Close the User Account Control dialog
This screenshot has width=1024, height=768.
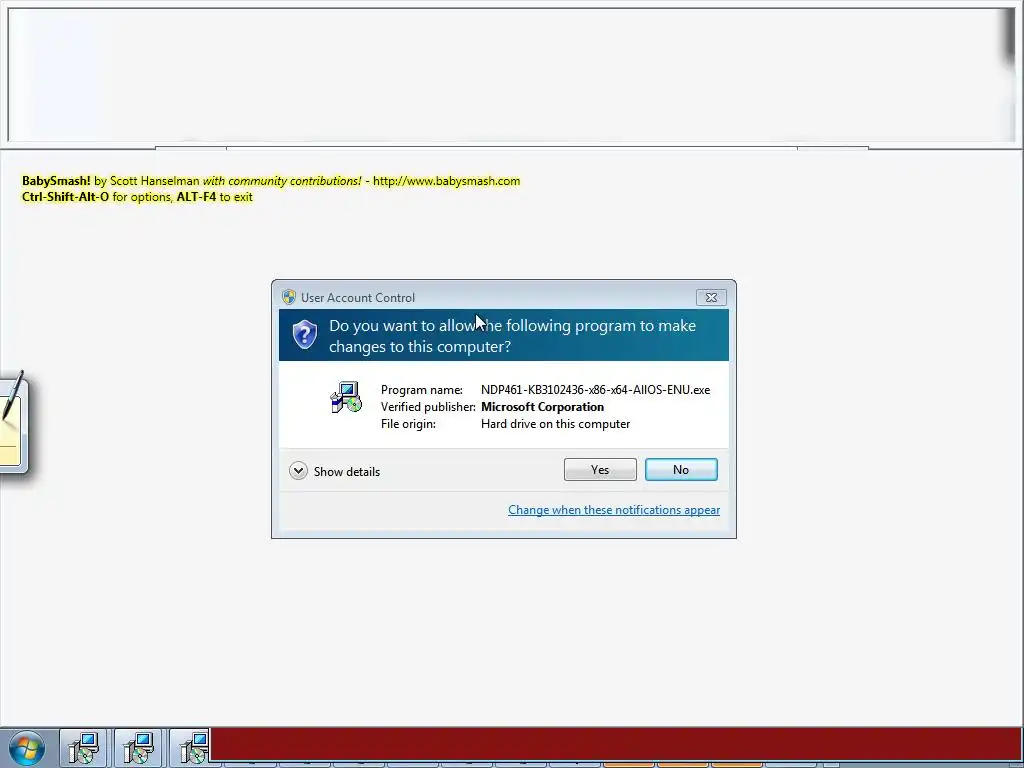click(x=711, y=297)
